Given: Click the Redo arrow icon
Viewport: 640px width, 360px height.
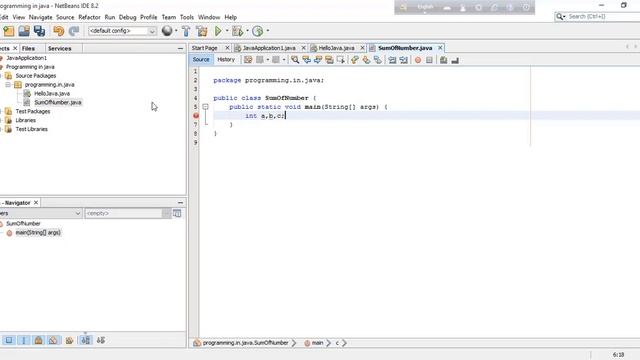Looking at the screenshot, I should click(x=74, y=31).
